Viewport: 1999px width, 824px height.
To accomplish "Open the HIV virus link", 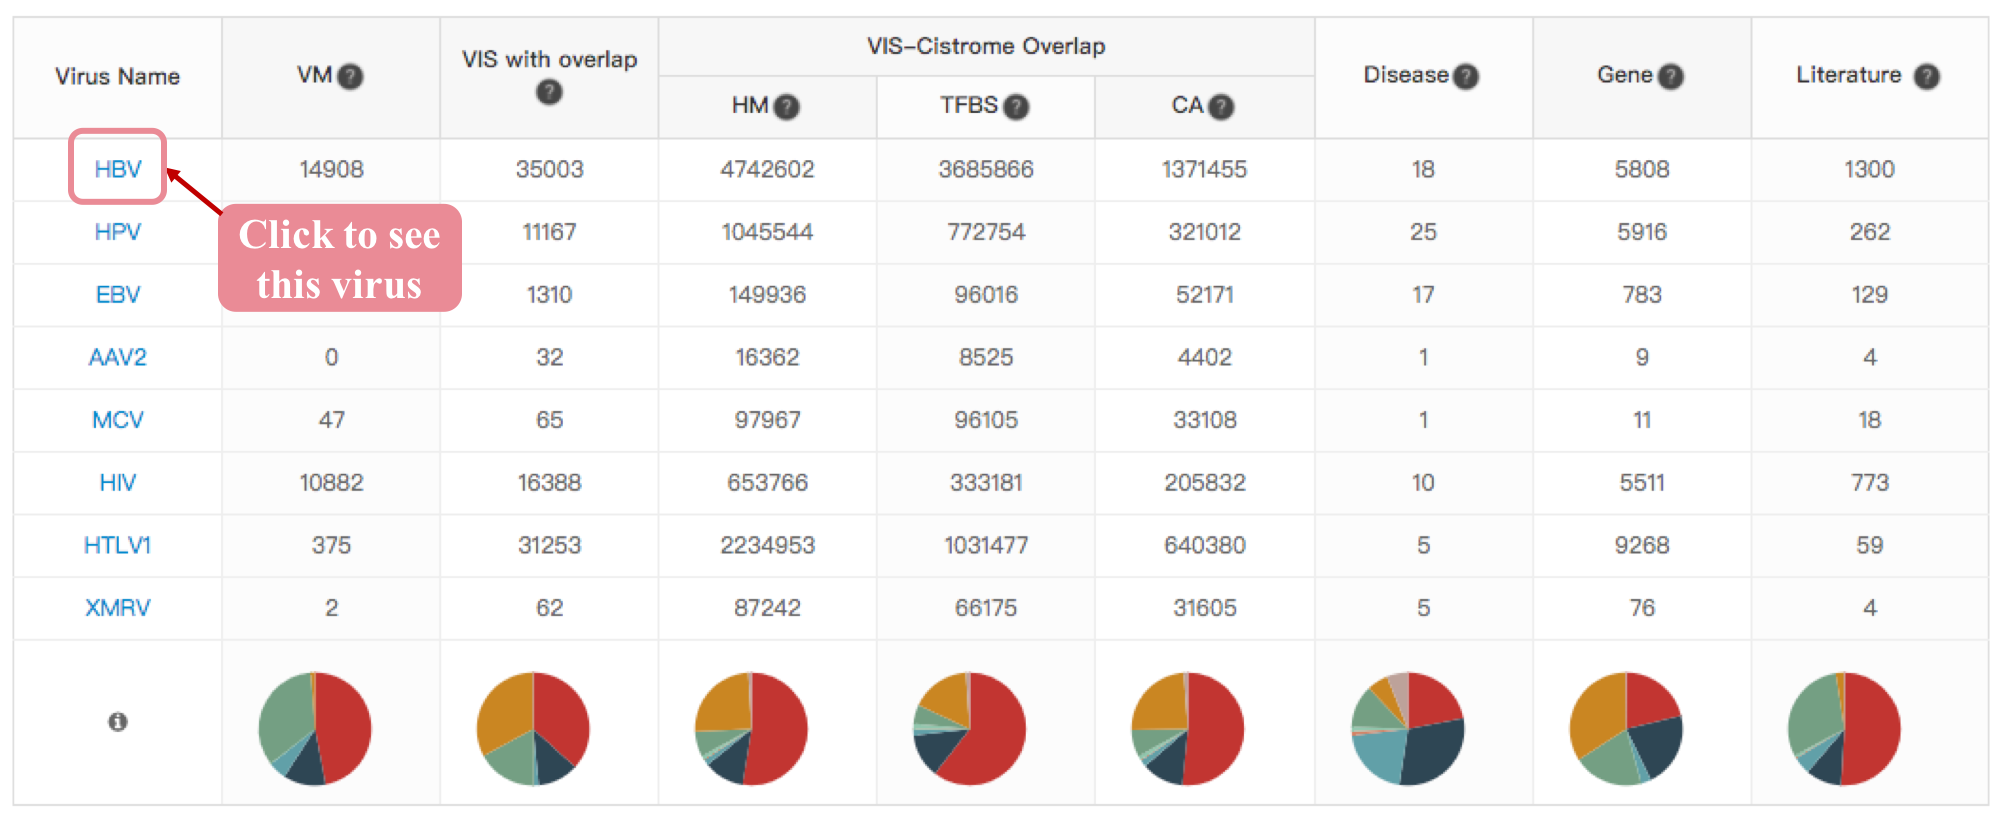I will [x=118, y=483].
